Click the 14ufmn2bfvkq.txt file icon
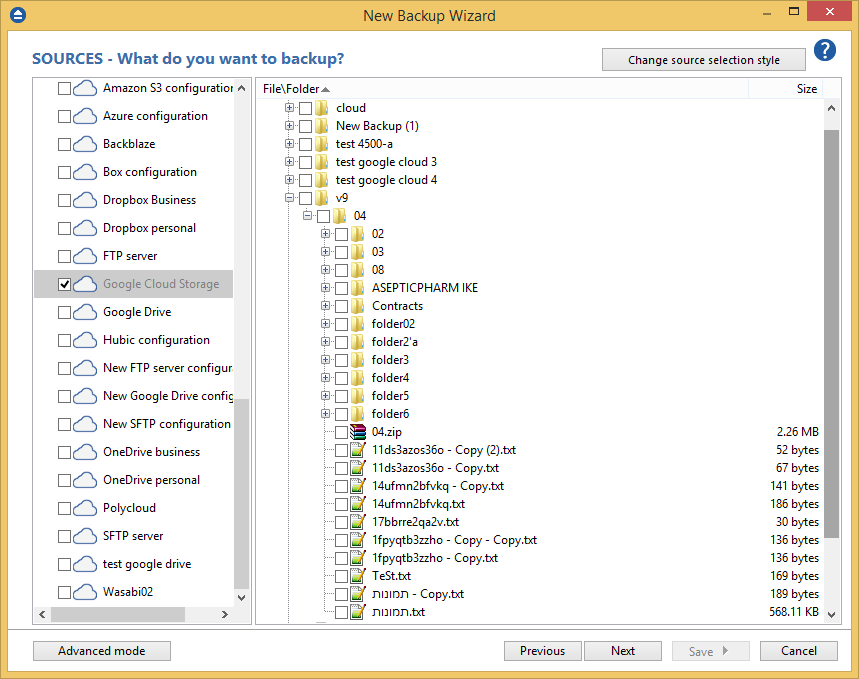Screen dimensions: 859x679 pos(358,504)
